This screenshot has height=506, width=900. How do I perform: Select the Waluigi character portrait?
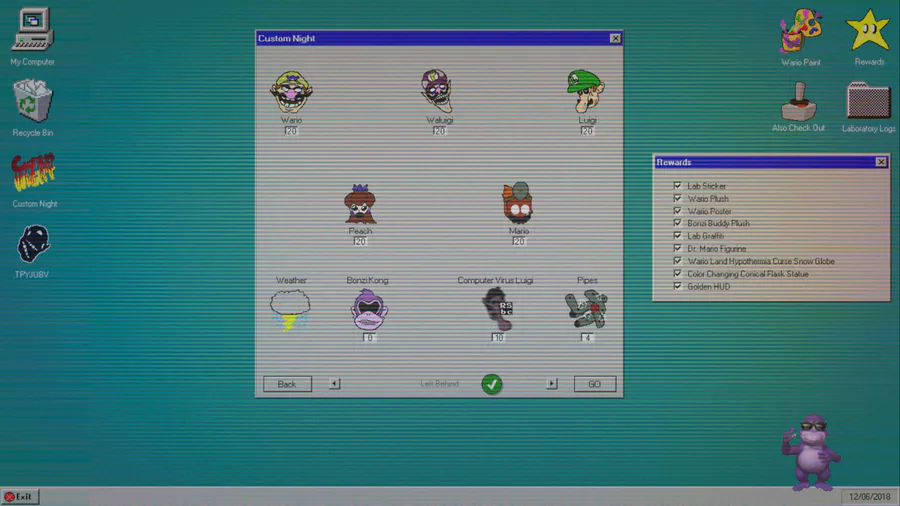(x=437, y=91)
